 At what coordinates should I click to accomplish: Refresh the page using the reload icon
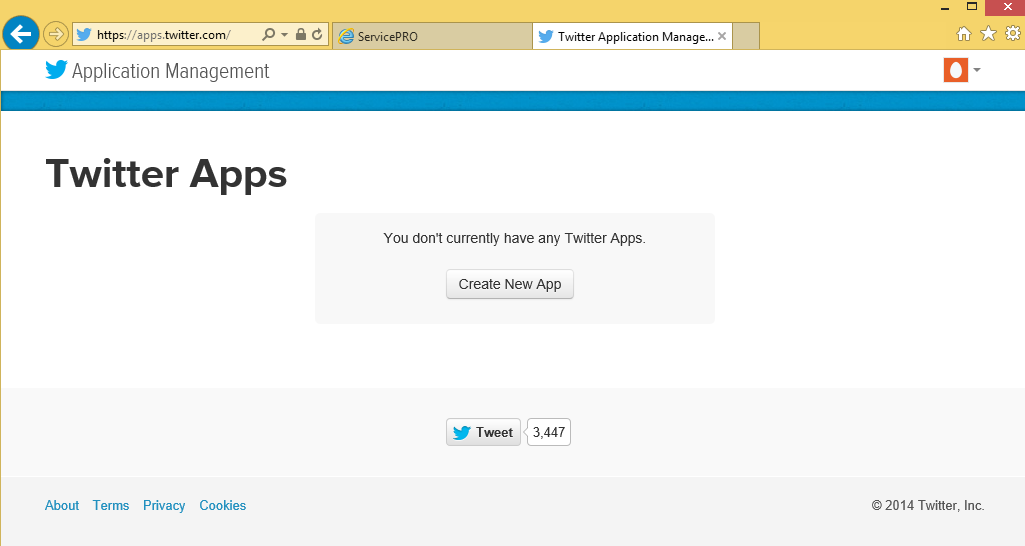pos(317,35)
